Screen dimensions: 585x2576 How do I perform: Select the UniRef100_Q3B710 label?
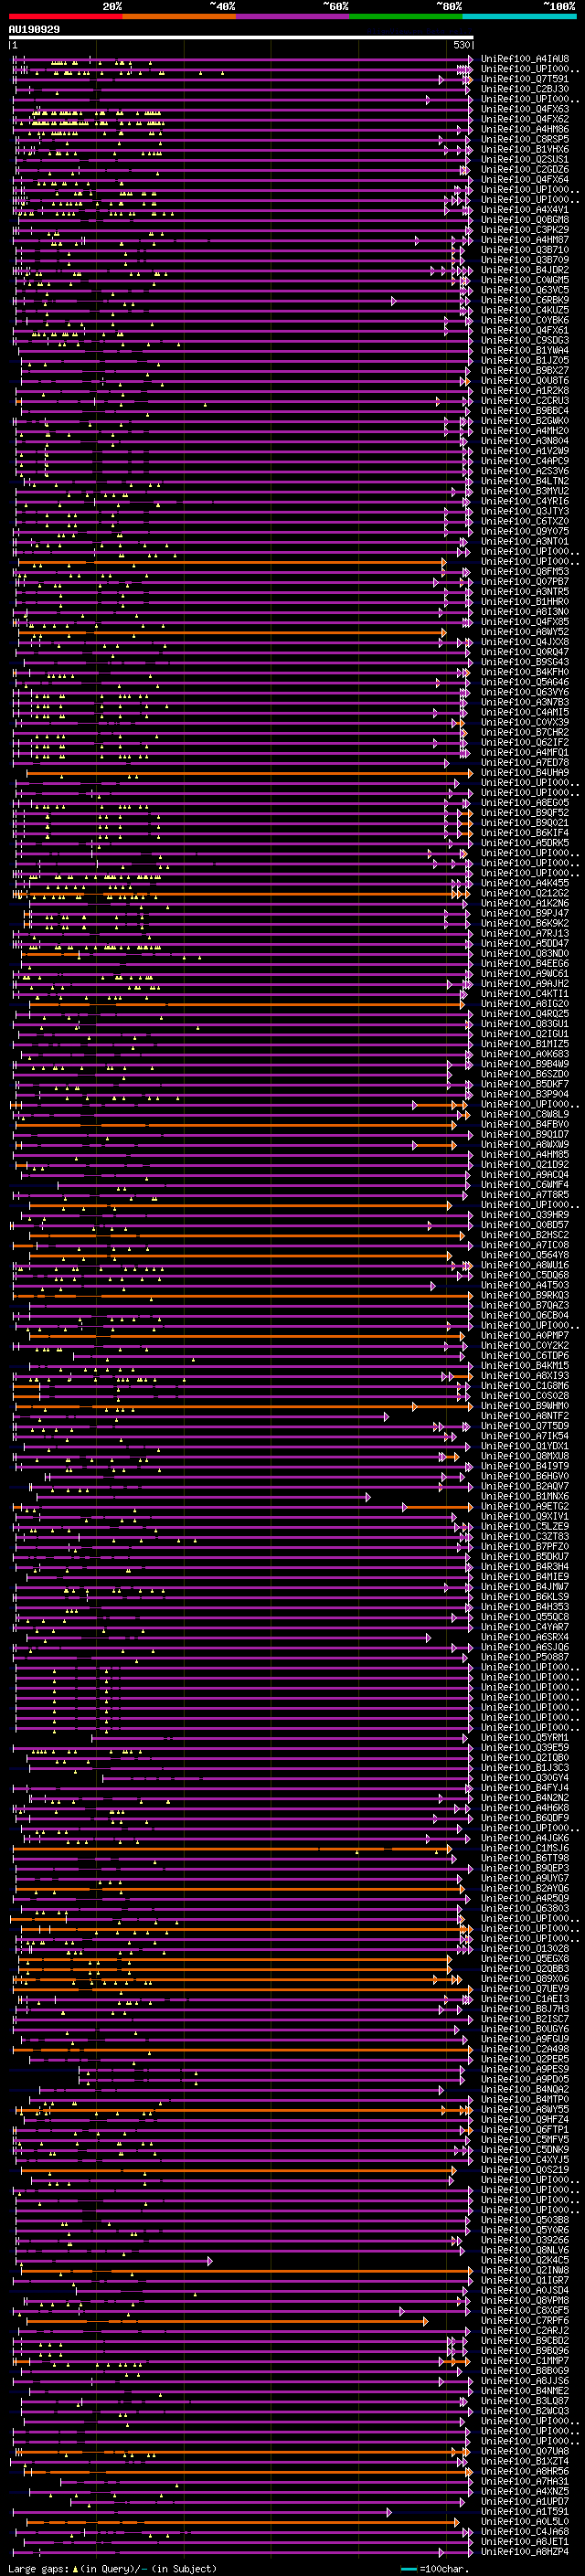[525, 250]
